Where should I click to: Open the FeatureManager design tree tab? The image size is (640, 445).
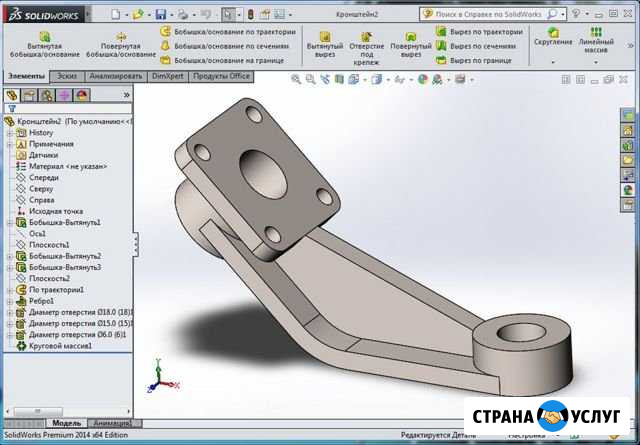(x=12, y=95)
